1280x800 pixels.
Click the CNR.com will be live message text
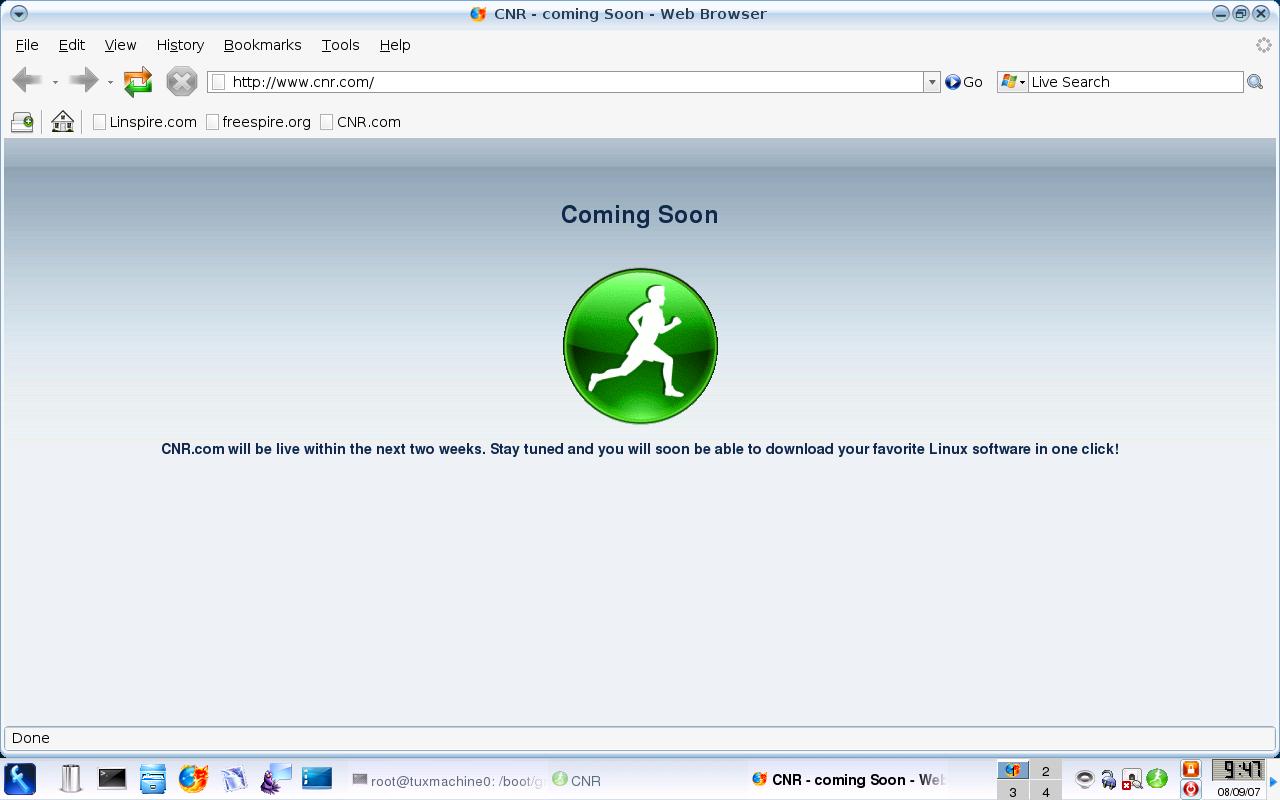[x=640, y=449]
